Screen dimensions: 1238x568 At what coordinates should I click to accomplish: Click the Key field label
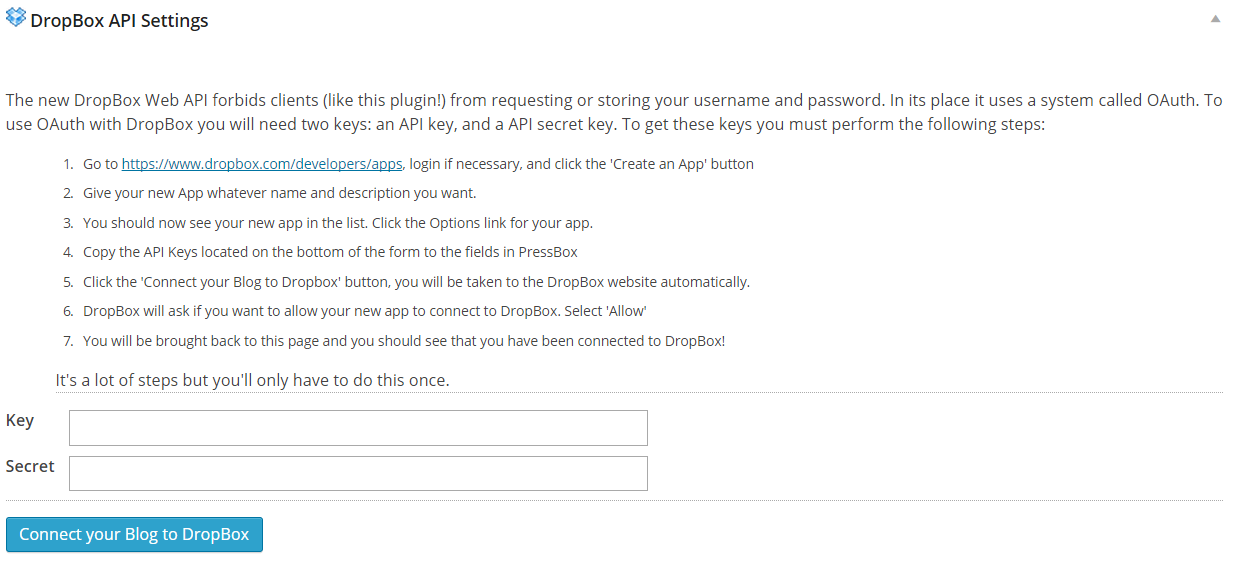point(20,421)
